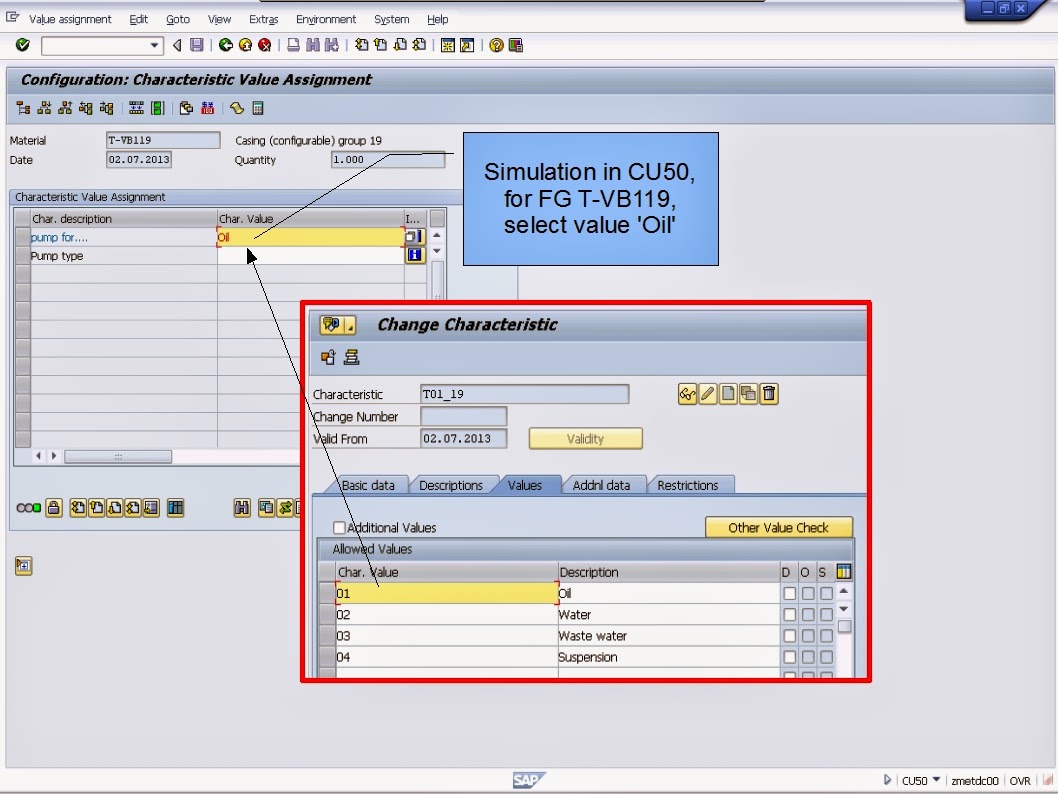Viewport: 1058px width, 794px height.
Task: Switch to the Descriptions tab
Action: click(451, 485)
